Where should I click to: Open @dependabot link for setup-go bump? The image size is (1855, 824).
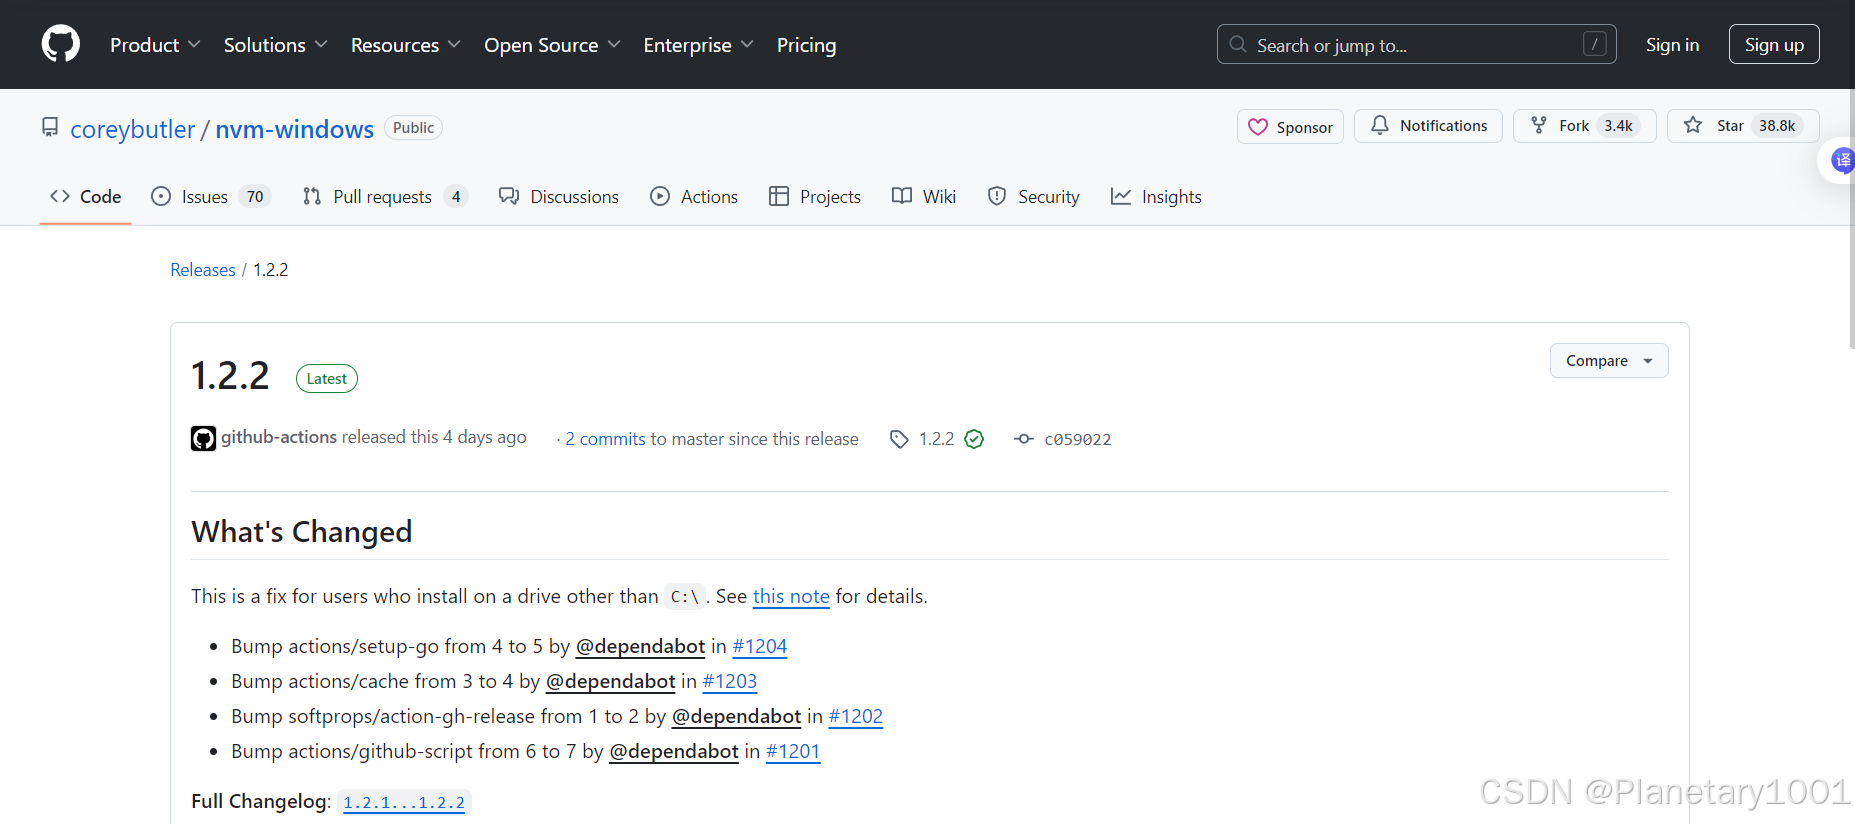point(640,646)
